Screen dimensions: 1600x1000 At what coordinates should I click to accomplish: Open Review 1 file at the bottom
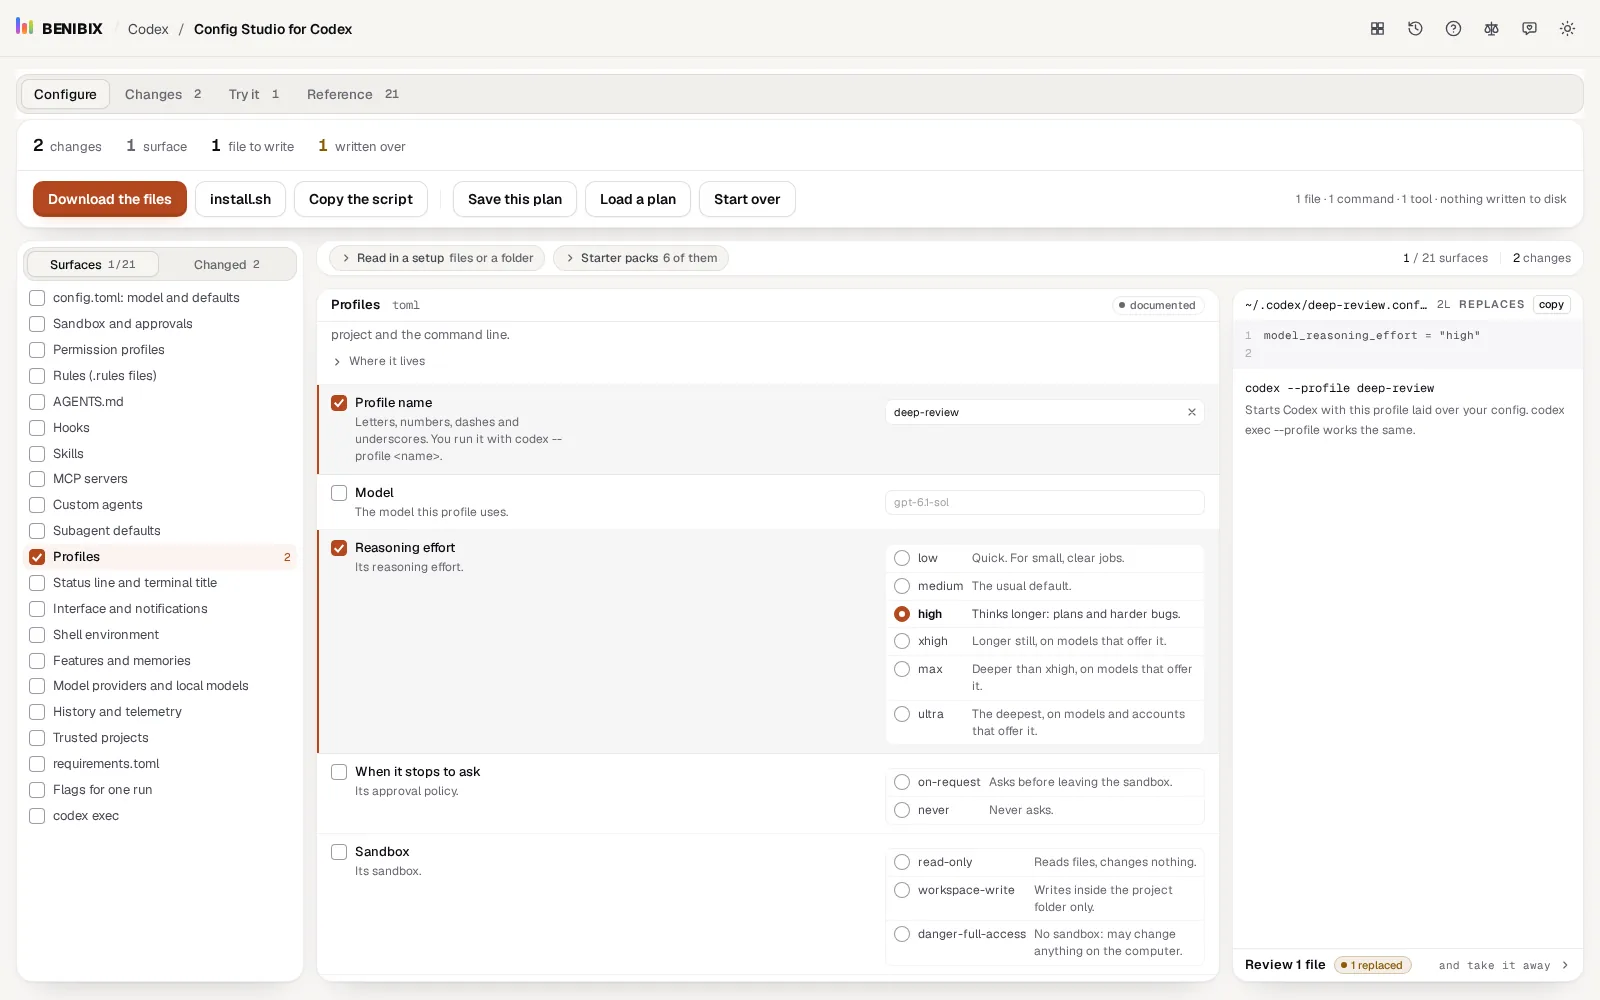click(x=1285, y=965)
